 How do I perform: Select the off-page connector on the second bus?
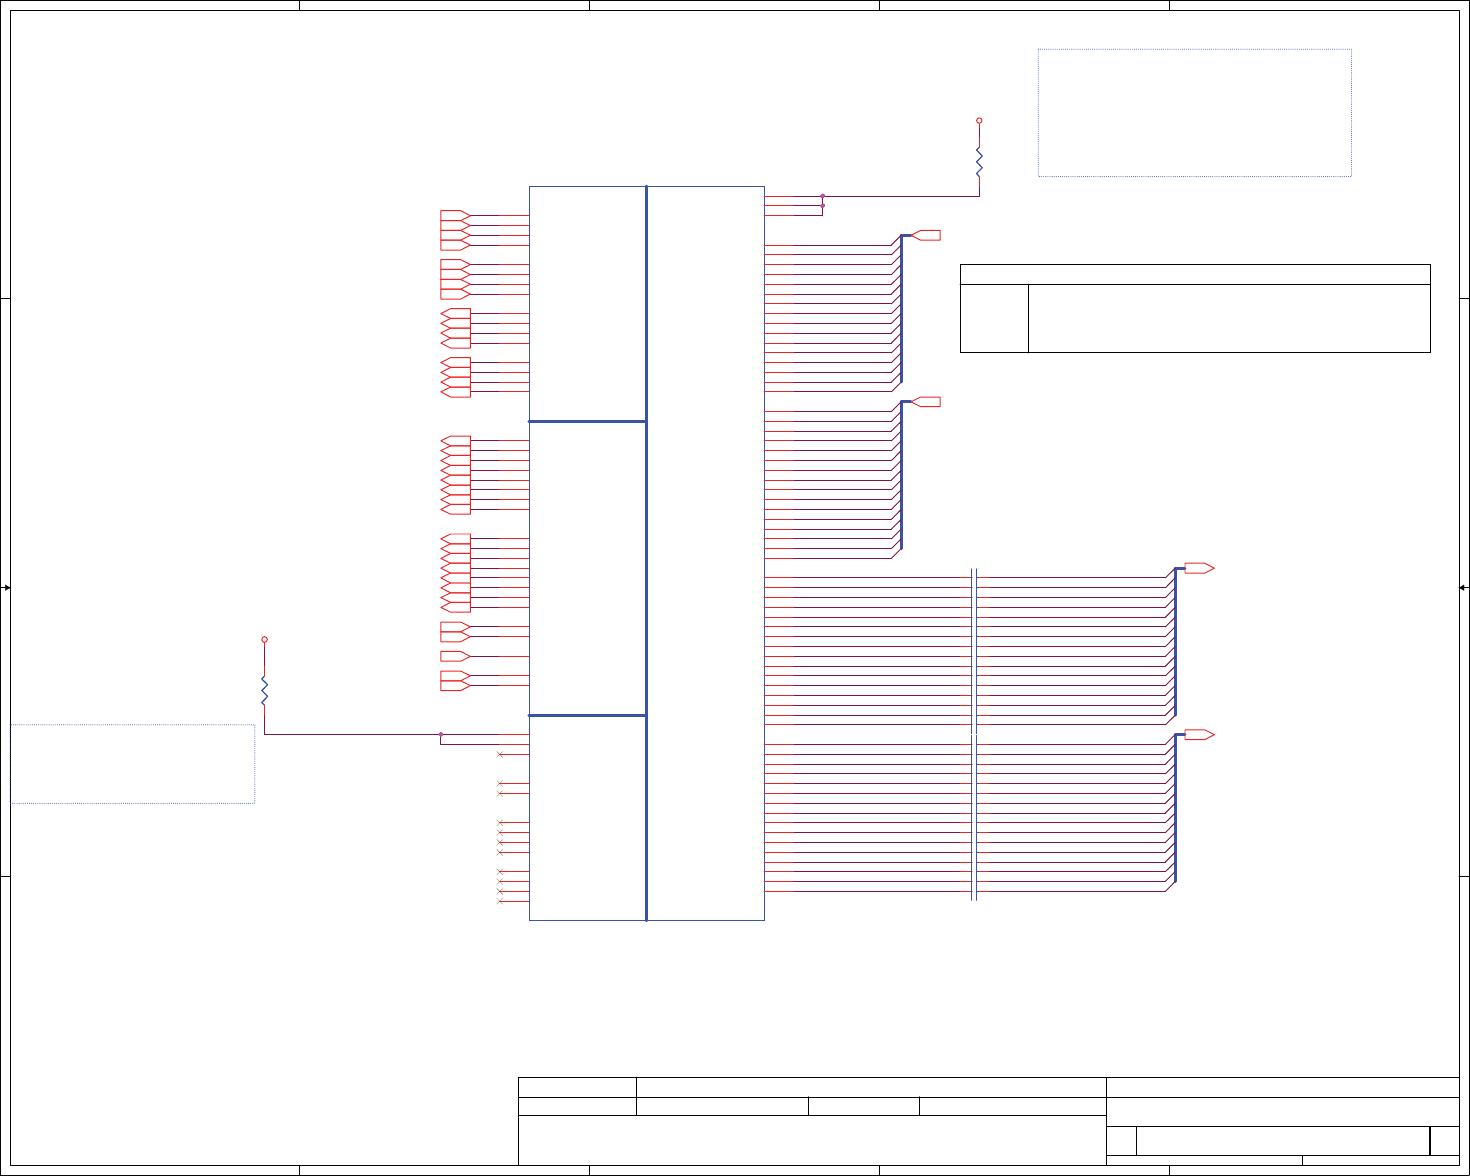[926, 401]
